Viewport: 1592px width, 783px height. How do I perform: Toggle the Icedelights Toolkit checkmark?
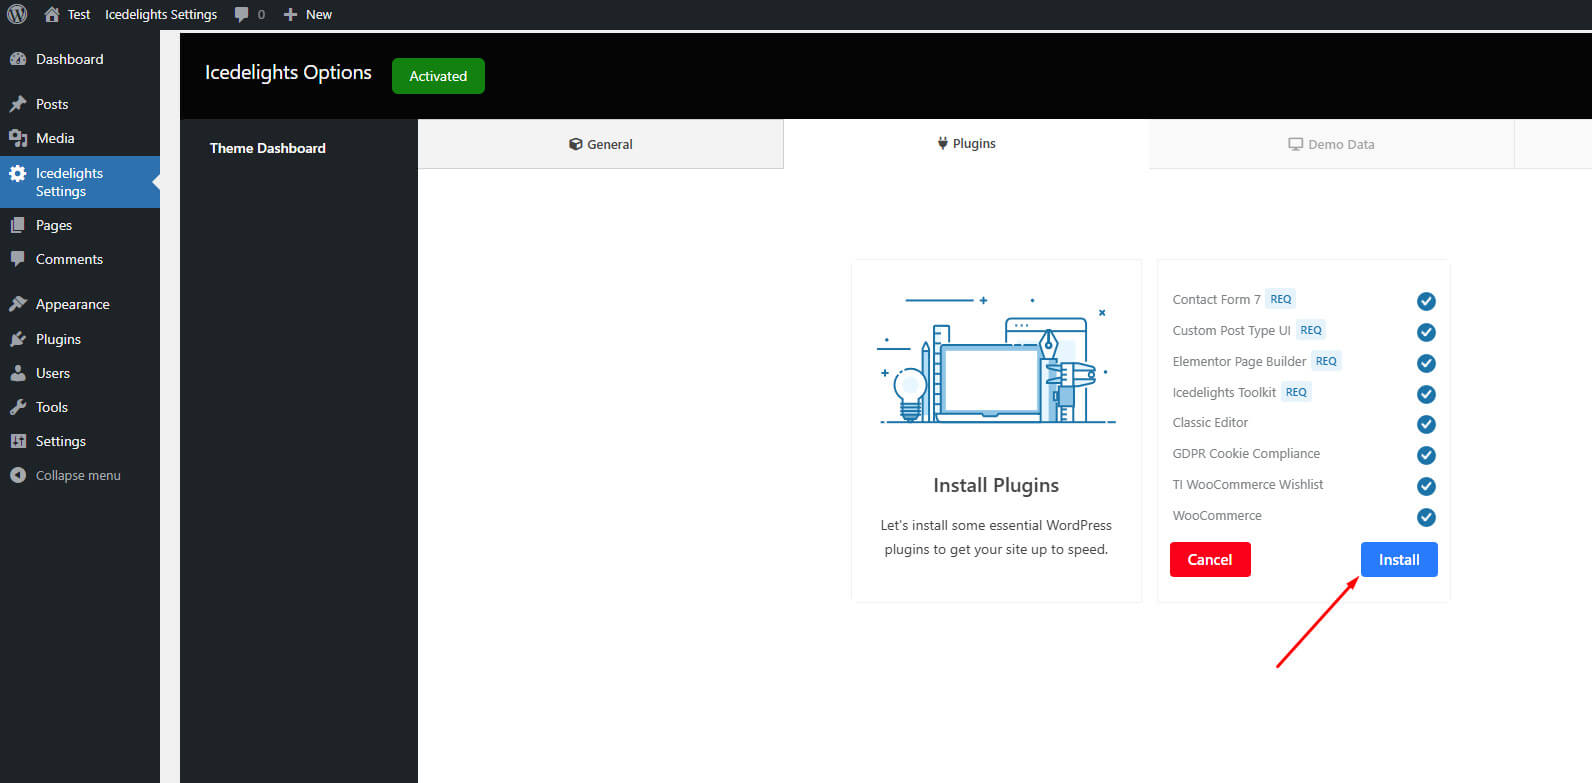click(x=1426, y=394)
